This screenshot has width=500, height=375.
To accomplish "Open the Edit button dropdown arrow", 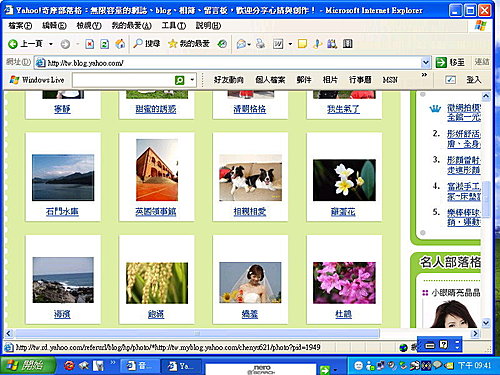I will coord(290,44).
